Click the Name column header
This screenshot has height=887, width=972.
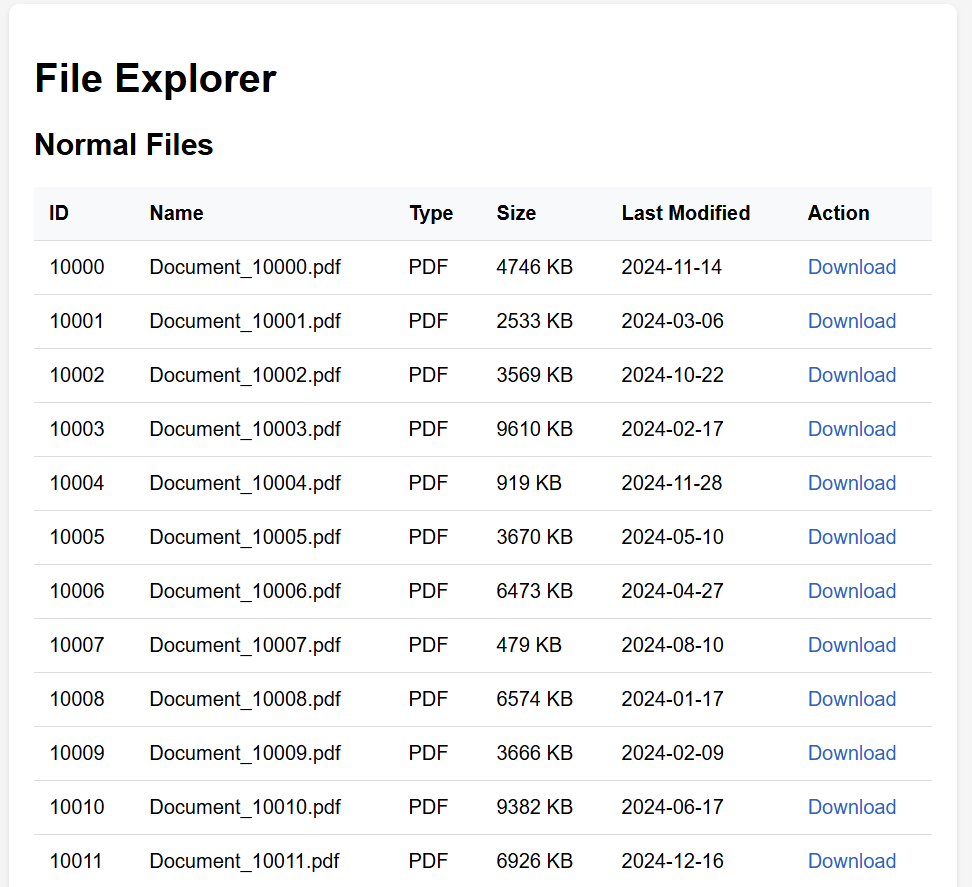coord(177,213)
